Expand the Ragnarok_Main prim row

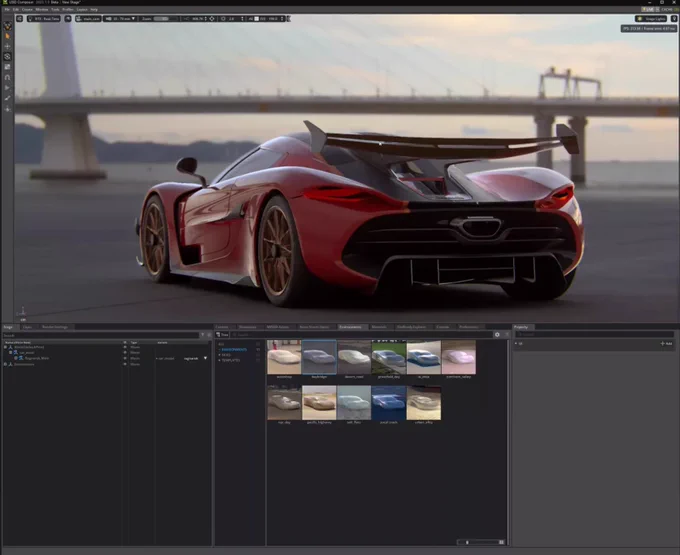(16, 359)
